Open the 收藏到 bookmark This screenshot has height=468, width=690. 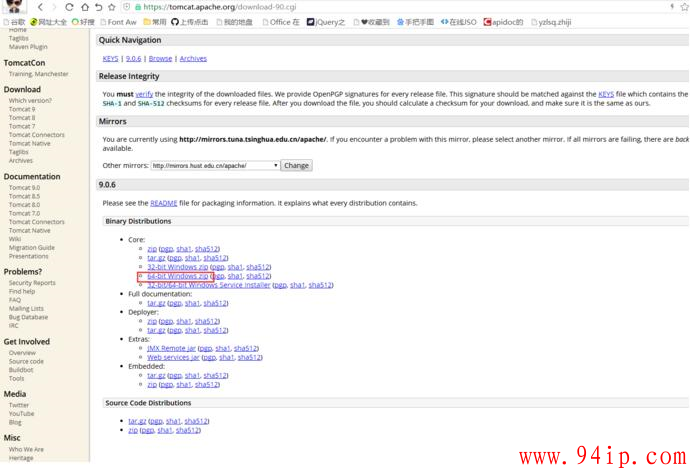pyautogui.click(x=371, y=22)
